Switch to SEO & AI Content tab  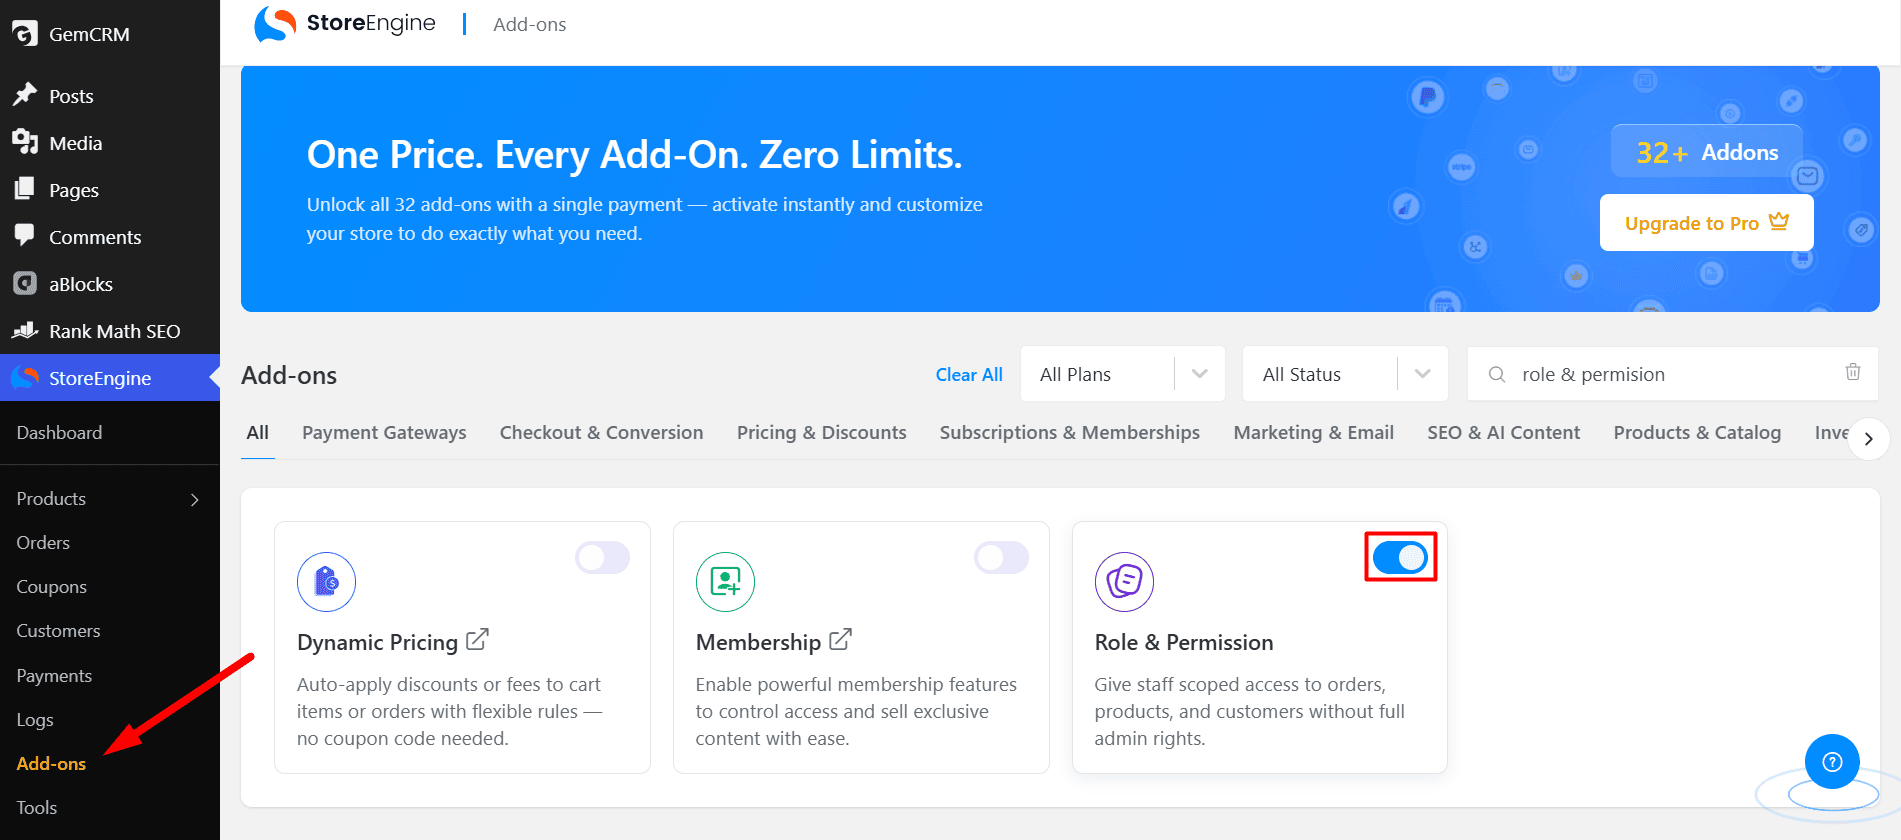pos(1503,432)
